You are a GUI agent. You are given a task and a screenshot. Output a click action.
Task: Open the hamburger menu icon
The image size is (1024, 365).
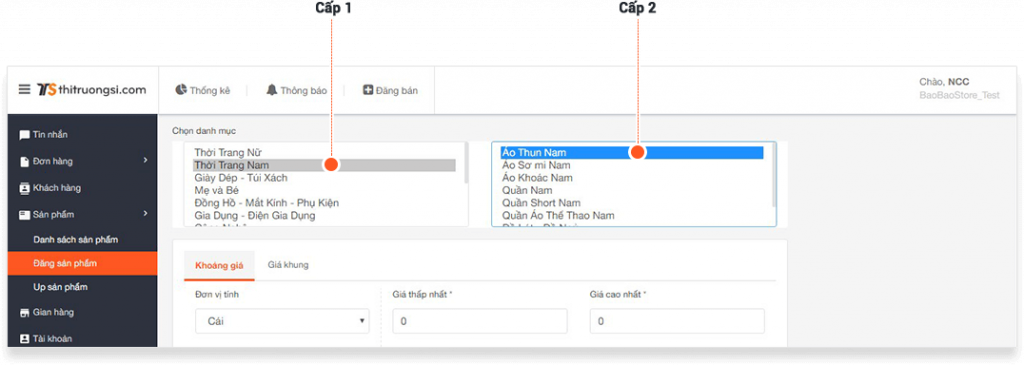[x=24, y=89]
